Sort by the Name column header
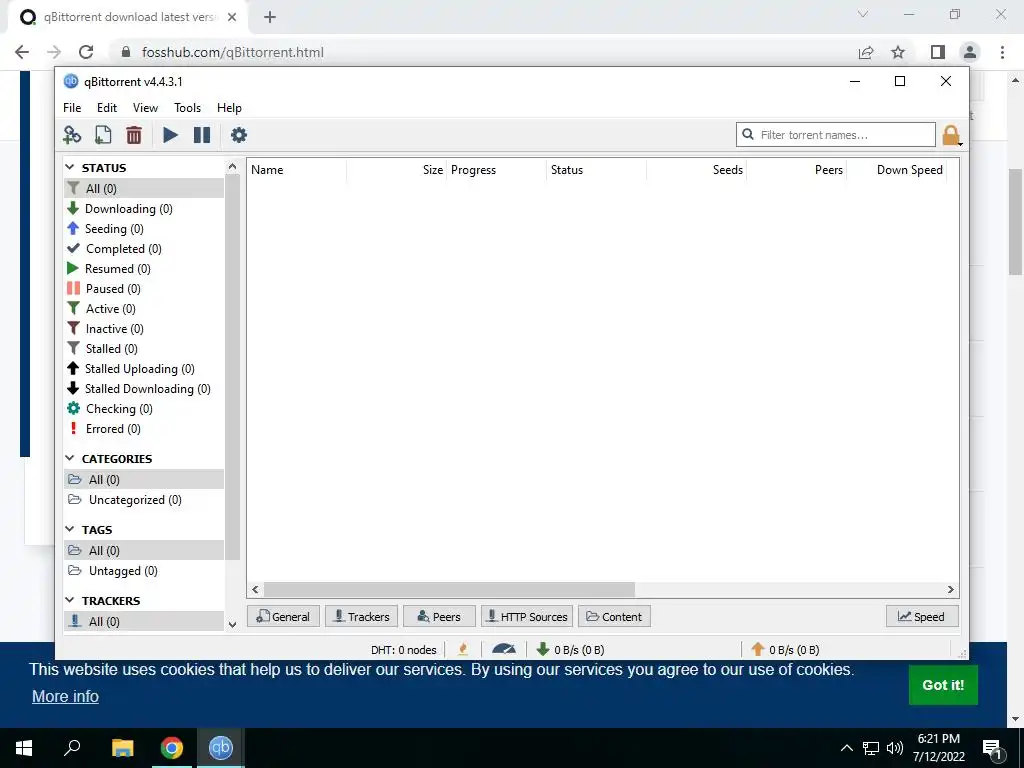Screen dimensions: 1024x768 [x=297, y=170]
